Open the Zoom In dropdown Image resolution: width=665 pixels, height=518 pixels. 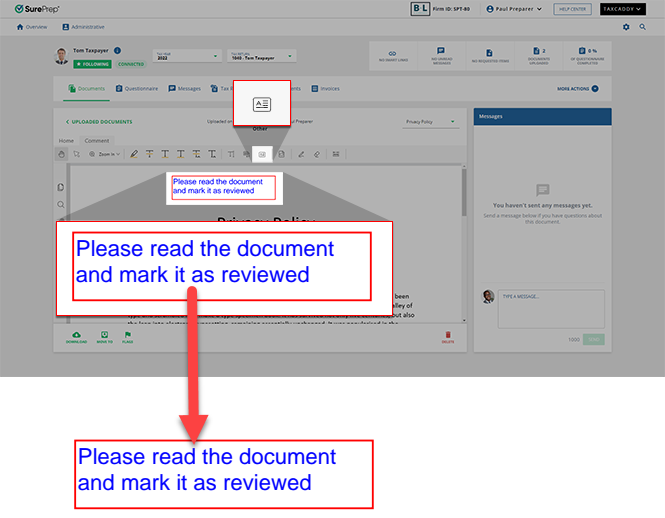pos(104,154)
